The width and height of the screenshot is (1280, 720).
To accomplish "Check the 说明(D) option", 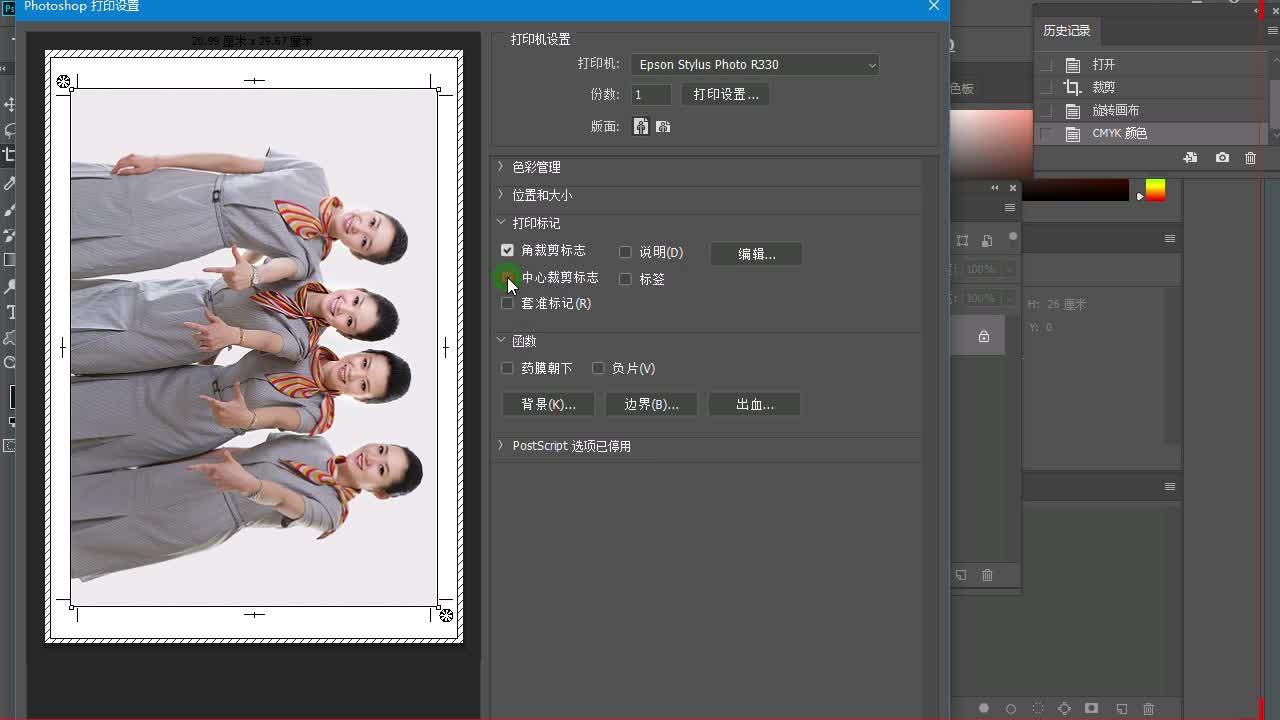I will [625, 252].
